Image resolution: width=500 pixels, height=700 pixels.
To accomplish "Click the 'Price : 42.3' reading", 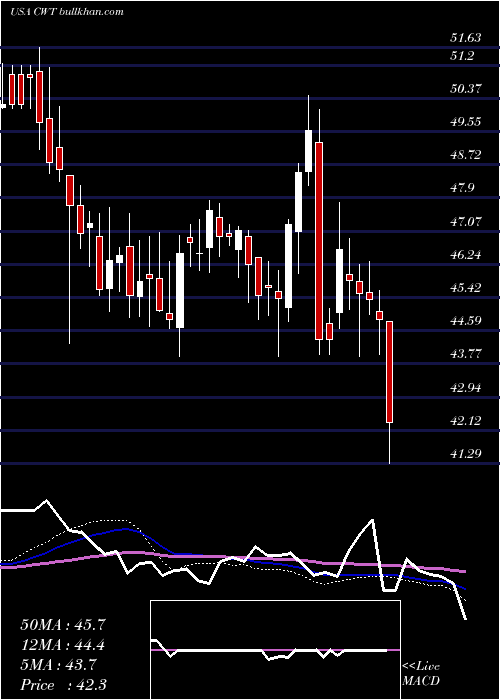I will click(x=63, y=685).
